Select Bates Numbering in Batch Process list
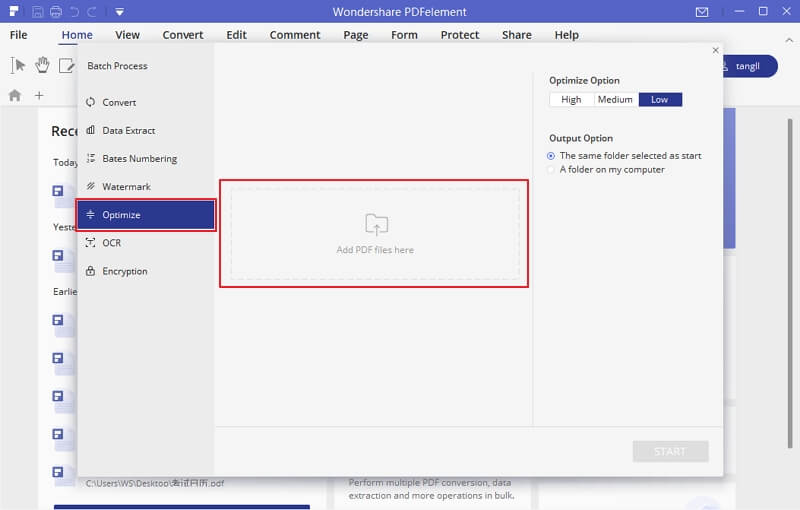This screenshot has height=510, width=800. click(146, 159)
